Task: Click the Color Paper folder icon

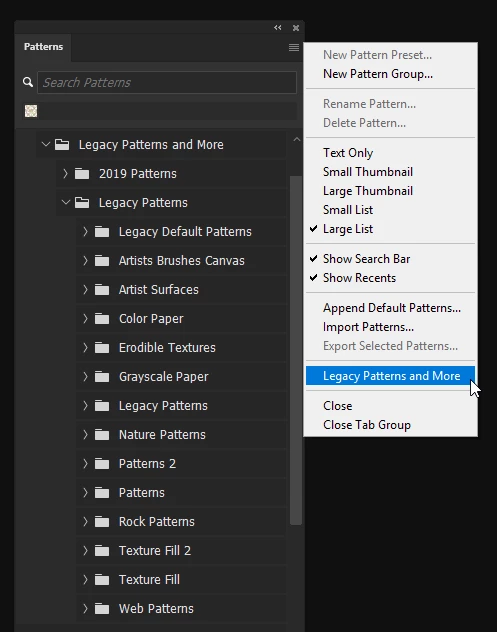Action: pyautogui.click(x=102, y=319)
